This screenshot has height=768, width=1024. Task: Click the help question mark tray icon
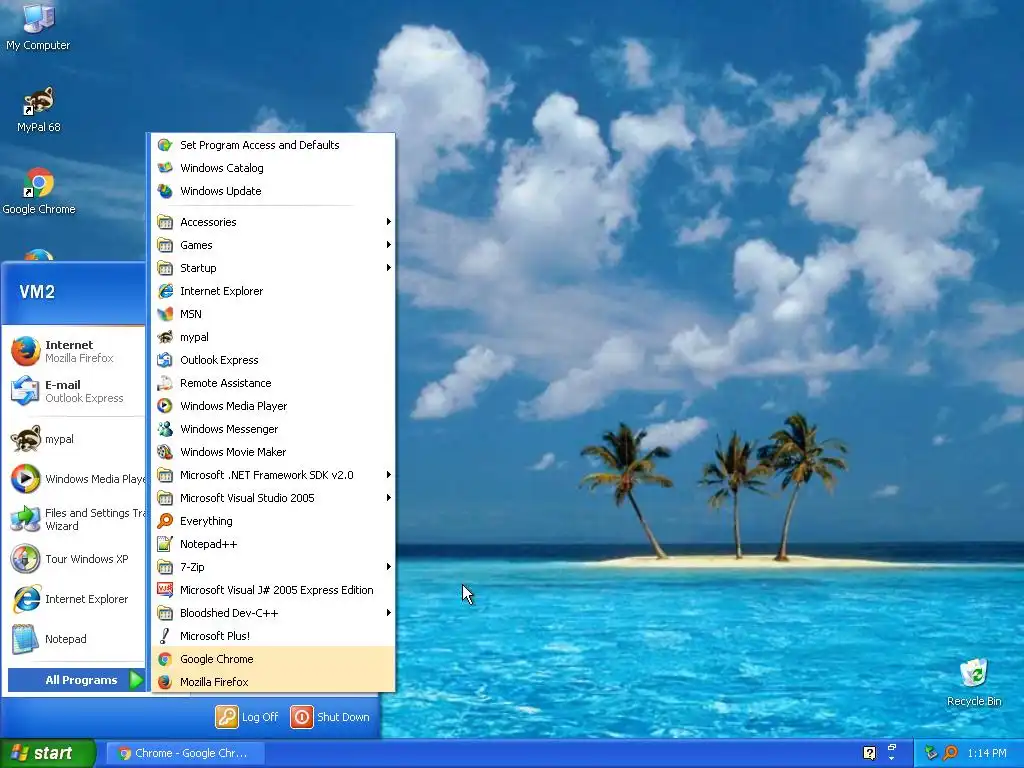[869, 753]
